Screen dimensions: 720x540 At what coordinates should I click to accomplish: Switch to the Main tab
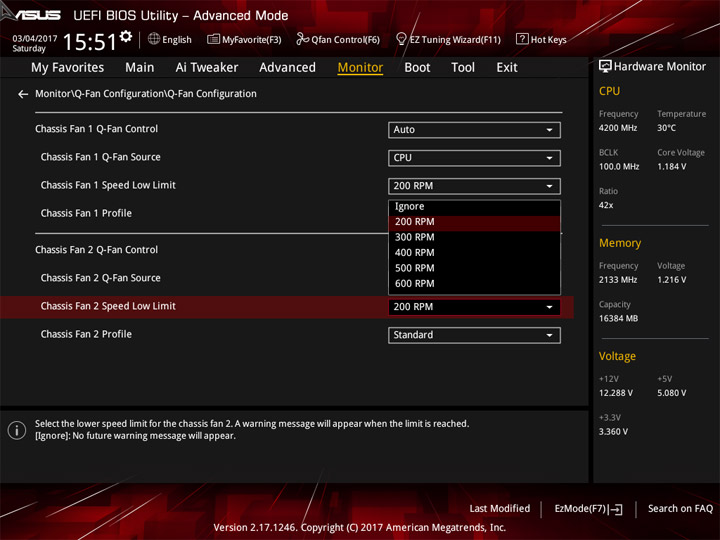coord(140,68)
